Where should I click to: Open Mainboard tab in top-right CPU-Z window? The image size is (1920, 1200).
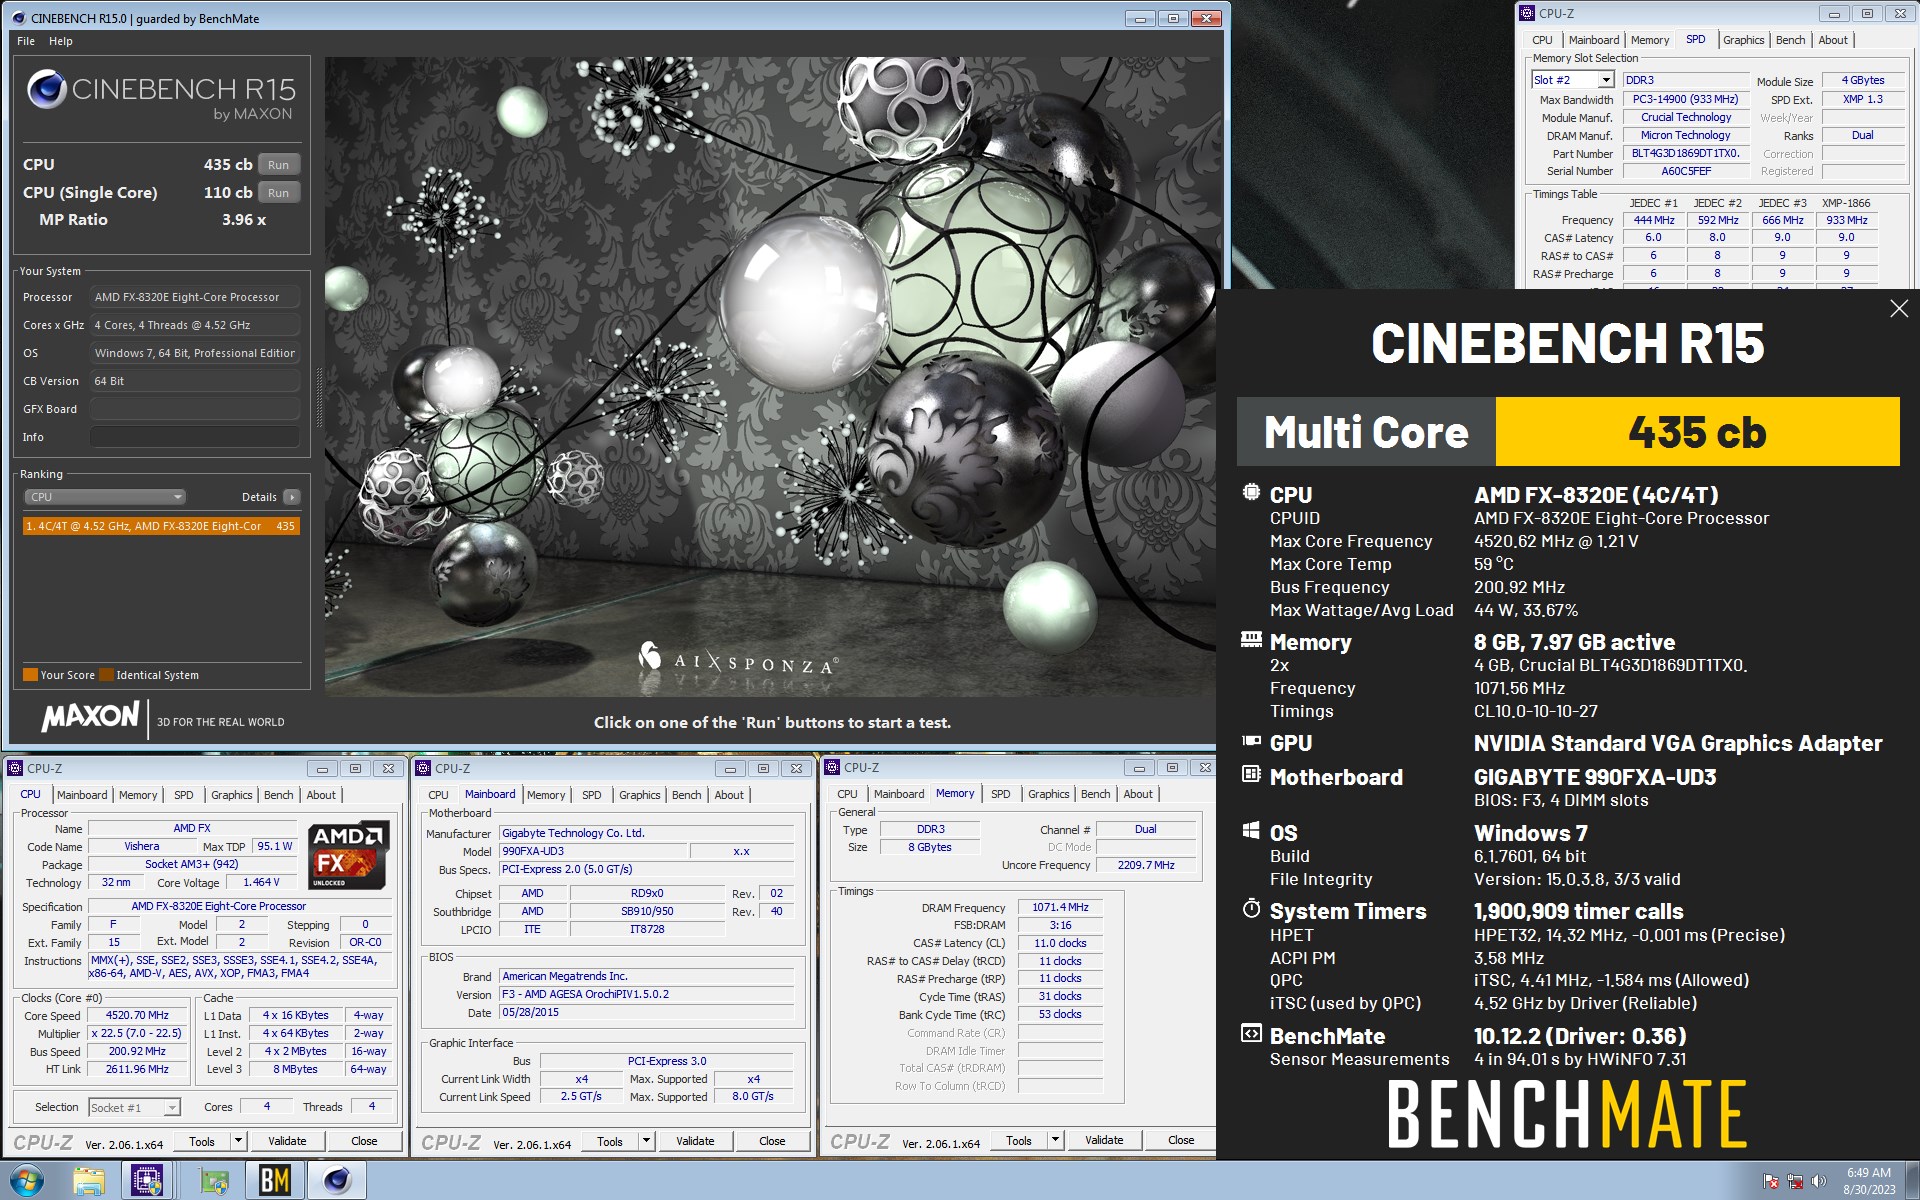point(1593,40)
